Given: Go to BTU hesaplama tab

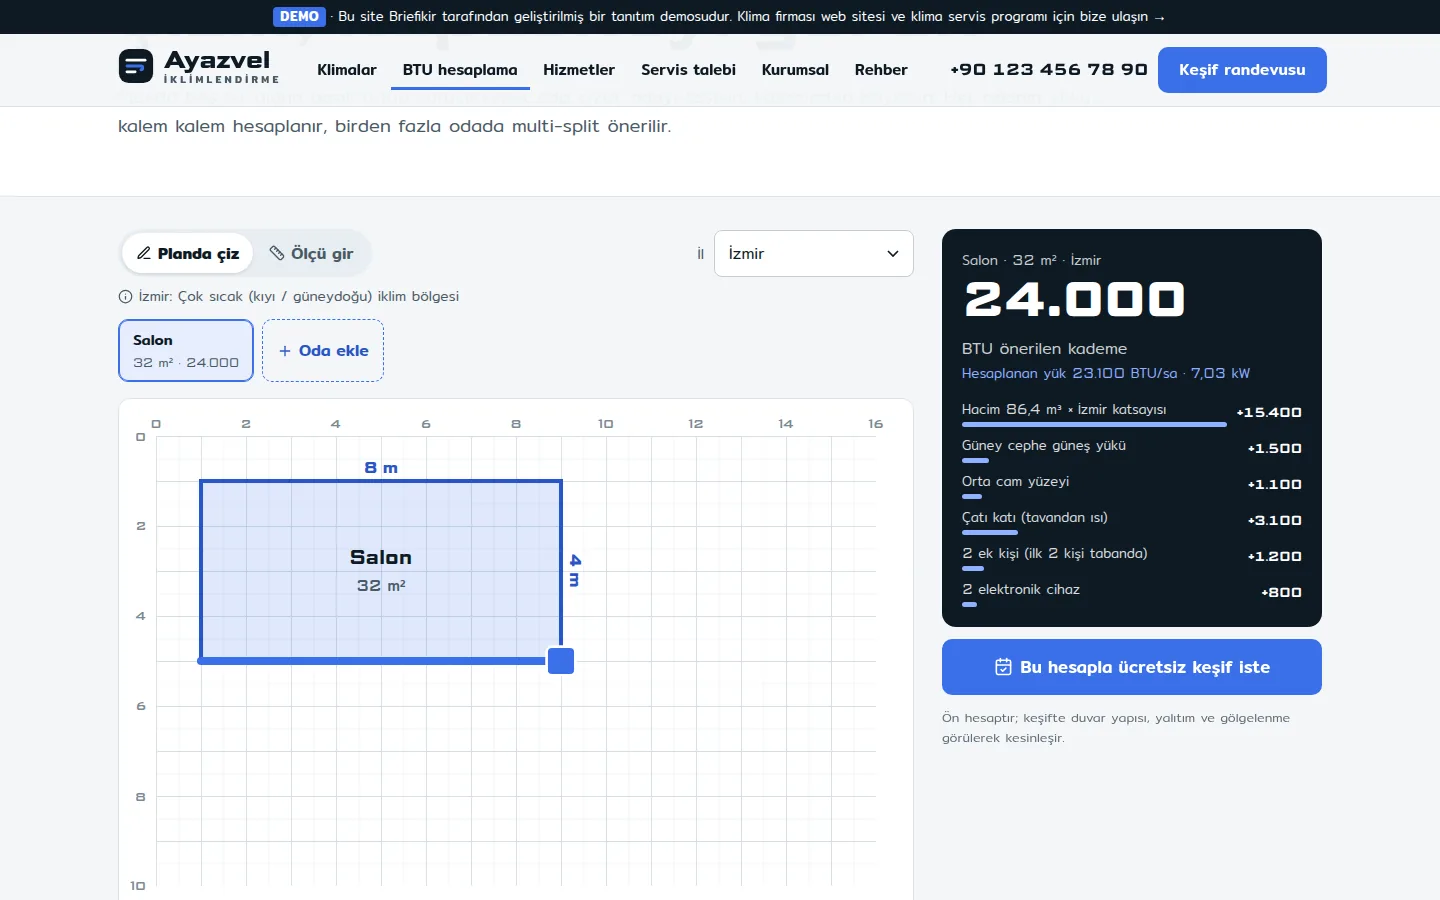Looking at the screenshot, I should [460, 70].
